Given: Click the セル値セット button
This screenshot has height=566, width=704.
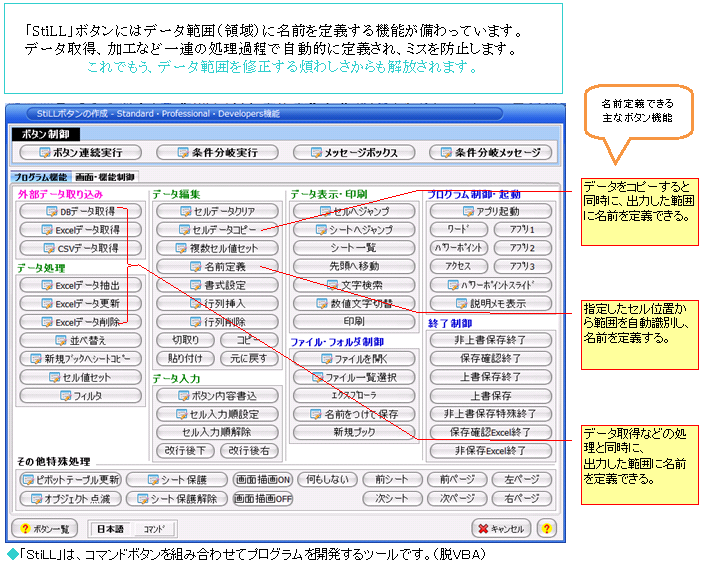Looking at the screenshot, I should click(x=80, y=377).
